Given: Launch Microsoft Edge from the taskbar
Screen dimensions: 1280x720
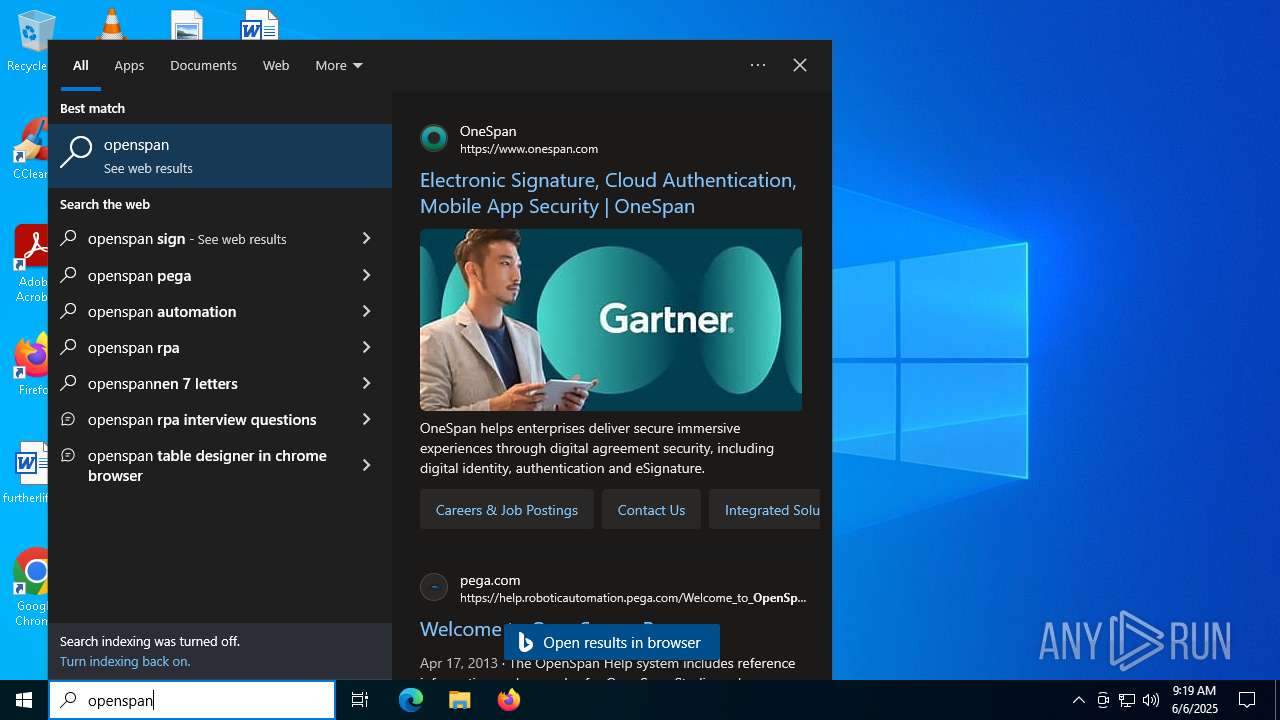Looking at the screenshot, I should [411, 700].
